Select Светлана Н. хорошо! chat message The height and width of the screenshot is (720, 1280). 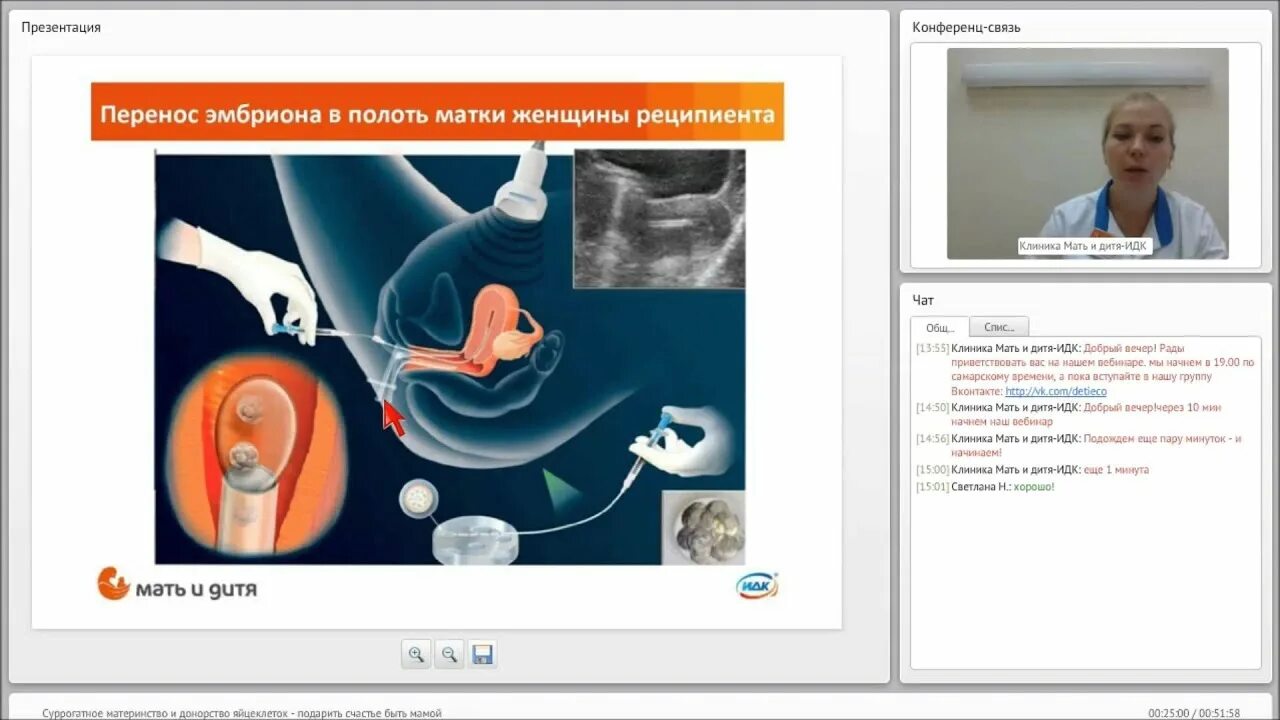tap(985, 487)
